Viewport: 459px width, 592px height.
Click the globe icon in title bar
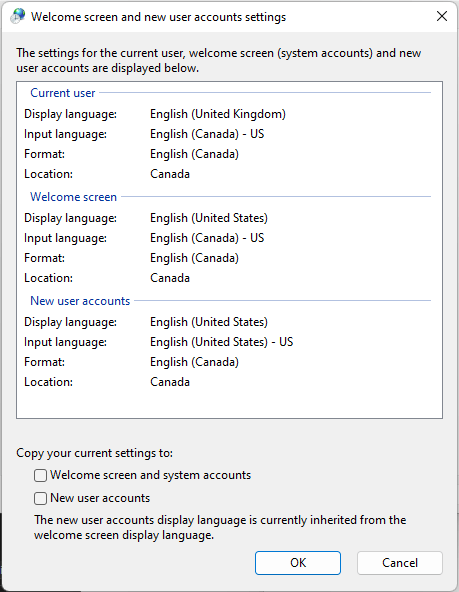pos(17,16)
